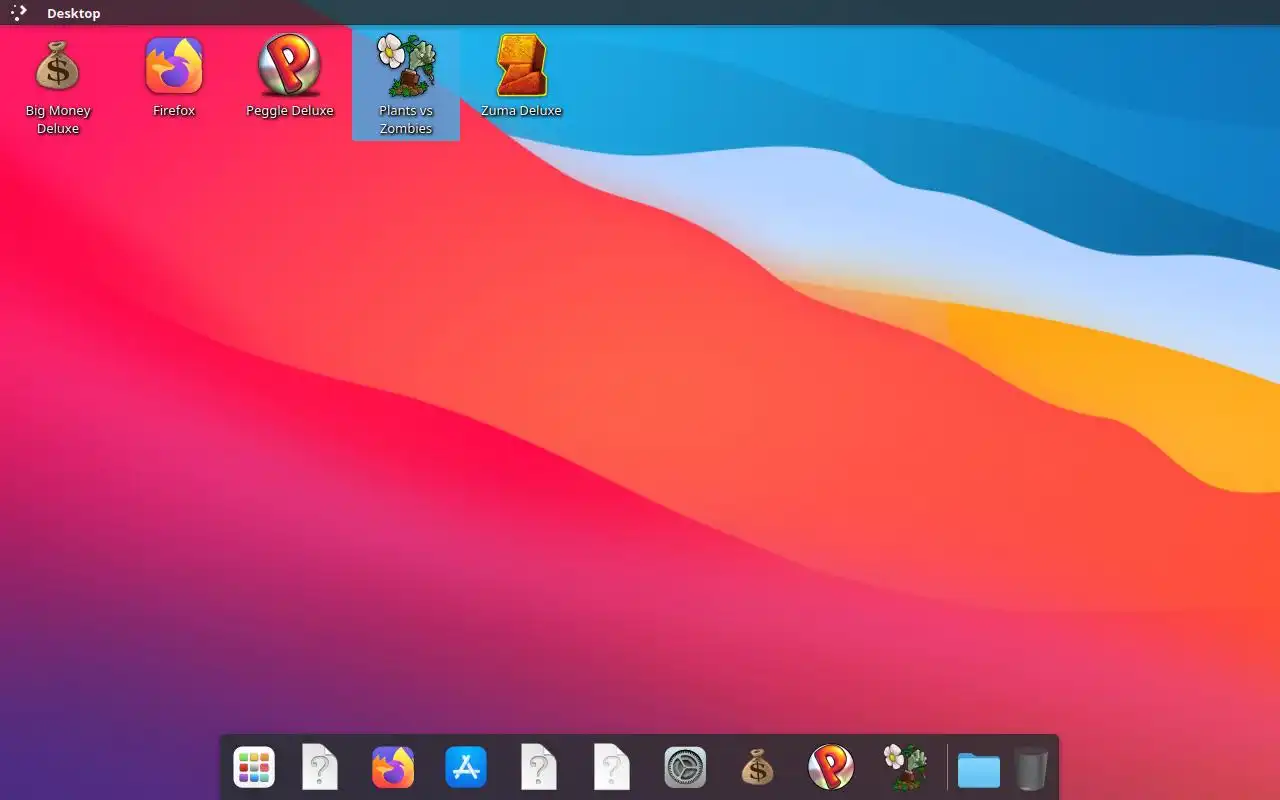Launch Peggle from the dock
Screen dimensions: 1280x800
[x=831, y=767]
